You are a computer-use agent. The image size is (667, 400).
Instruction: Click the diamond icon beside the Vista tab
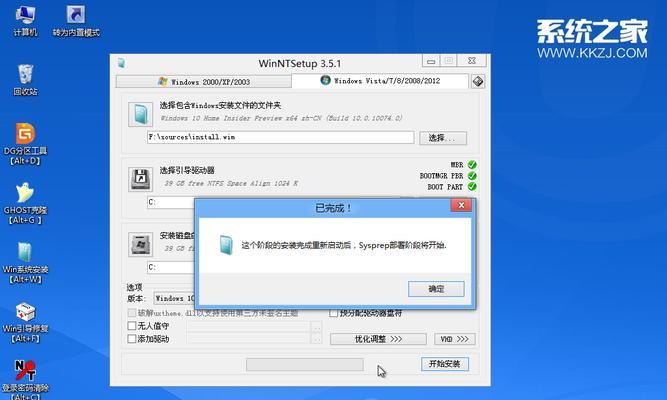click(478, 81)
